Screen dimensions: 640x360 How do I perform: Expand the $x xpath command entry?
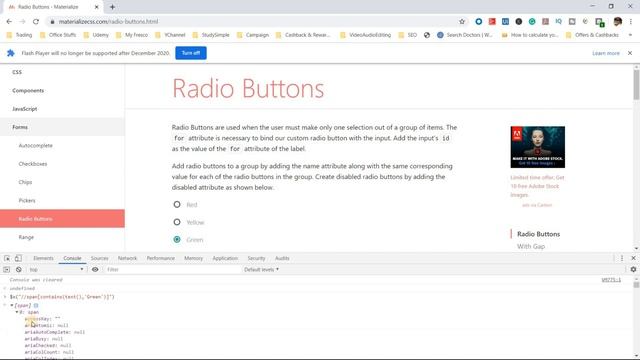coord(5,297)
